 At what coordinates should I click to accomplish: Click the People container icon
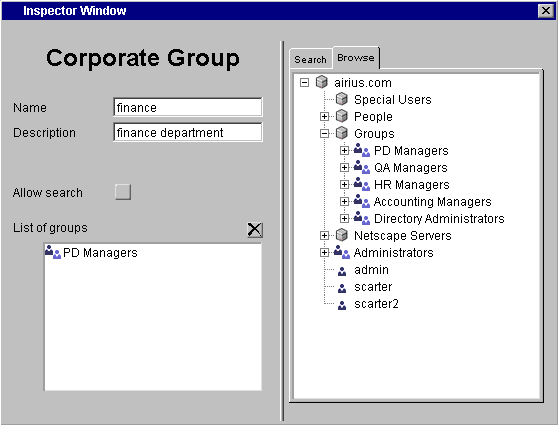click(342, 116)
